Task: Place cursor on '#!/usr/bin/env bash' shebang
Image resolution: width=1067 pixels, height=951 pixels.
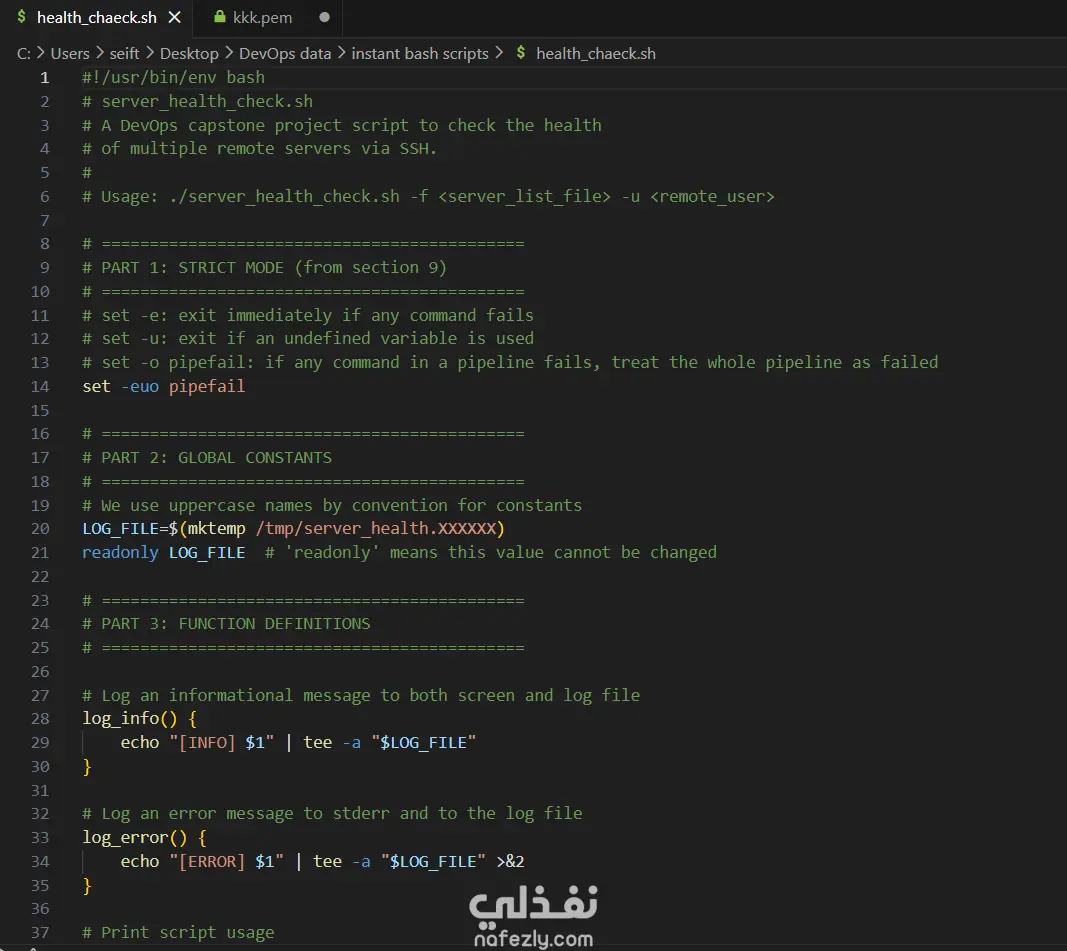Action: point(174,78)
